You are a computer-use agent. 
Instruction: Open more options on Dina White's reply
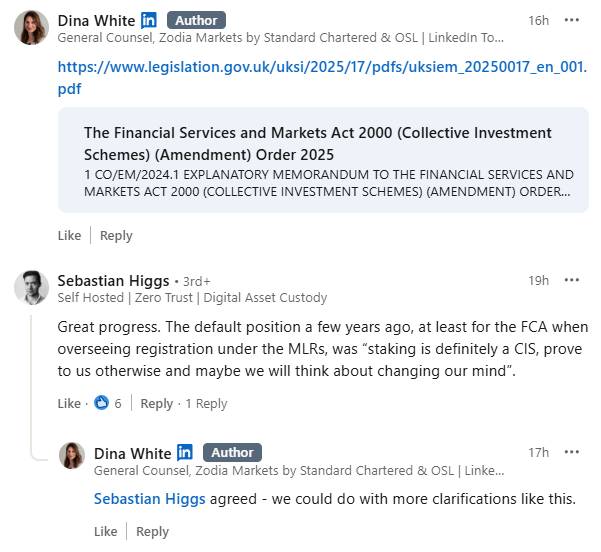coord(571,452)
